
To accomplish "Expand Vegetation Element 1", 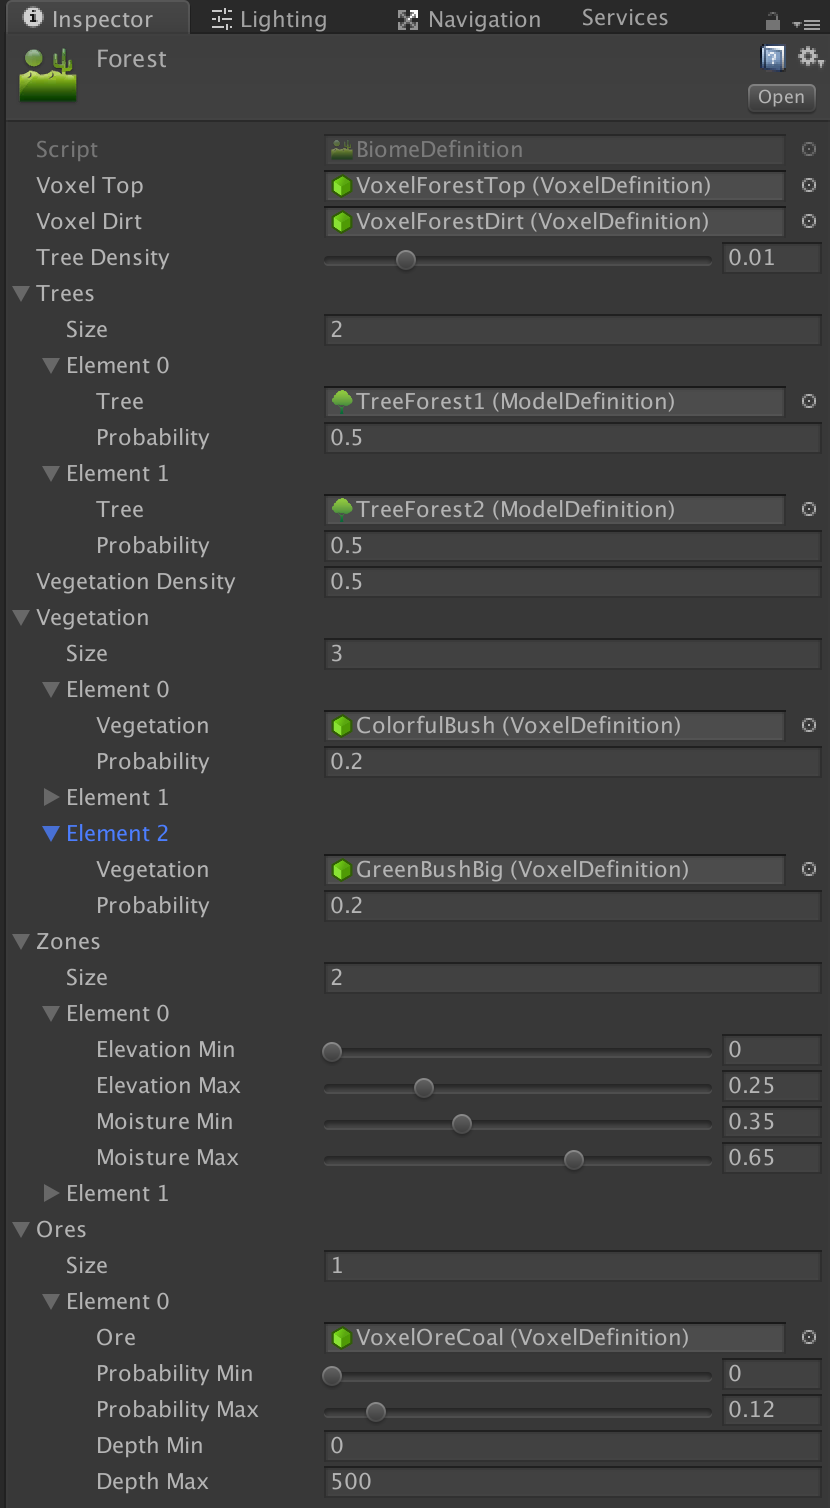I will [52, 797].
